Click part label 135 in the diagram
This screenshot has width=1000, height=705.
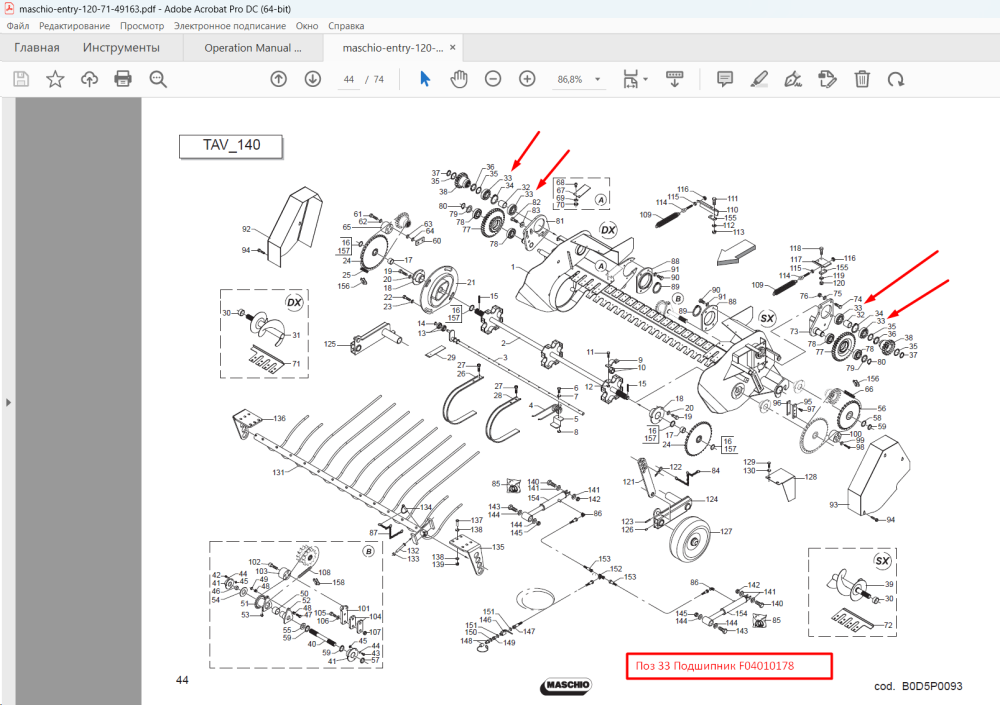[497, 547]
